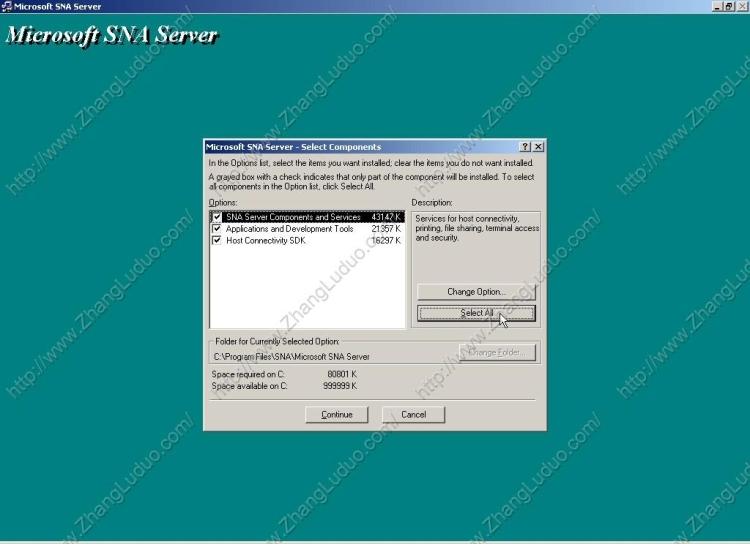This screenshot has height=544, width=750.
Task: Click the 21357 K size value
Action: tap(386, 229)
